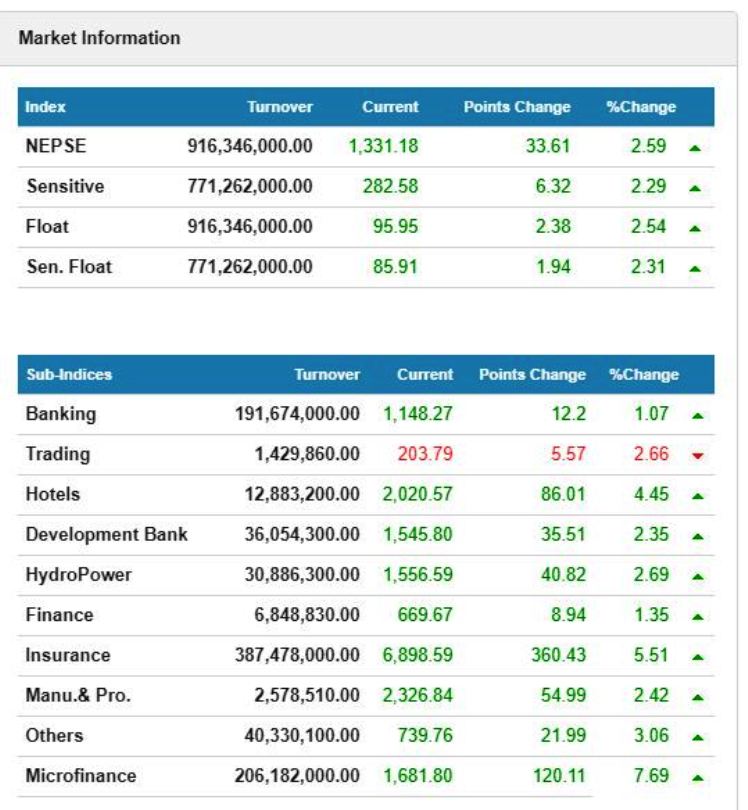Image resolution: width=748 pixels, height=810 pixels.
Task: Click NEPSE current value 1,331.18
Action: [x=383, y=146]
